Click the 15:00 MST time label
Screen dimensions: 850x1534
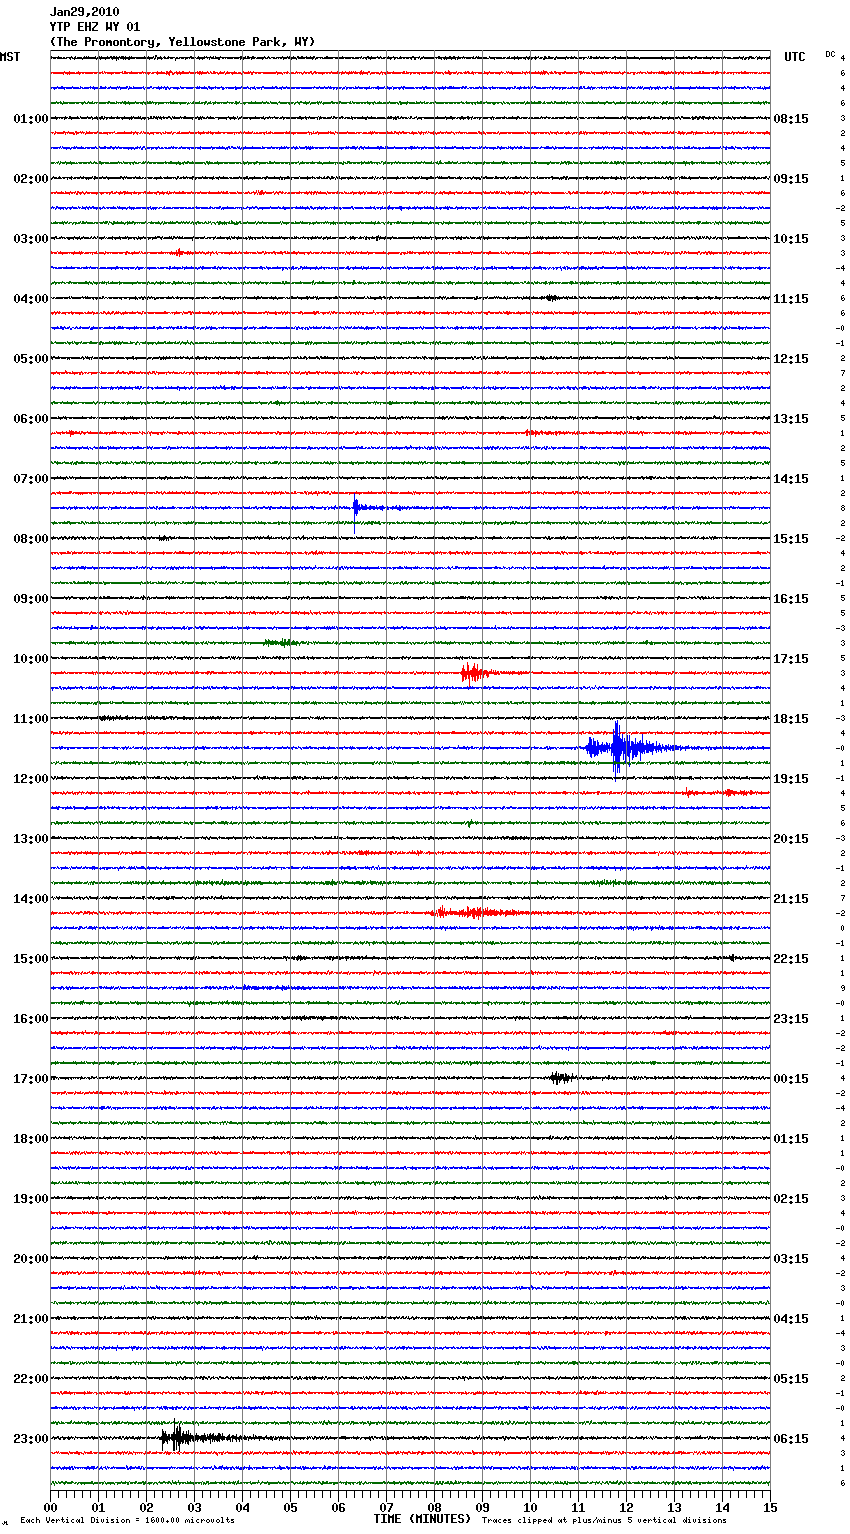coord(31,959)
